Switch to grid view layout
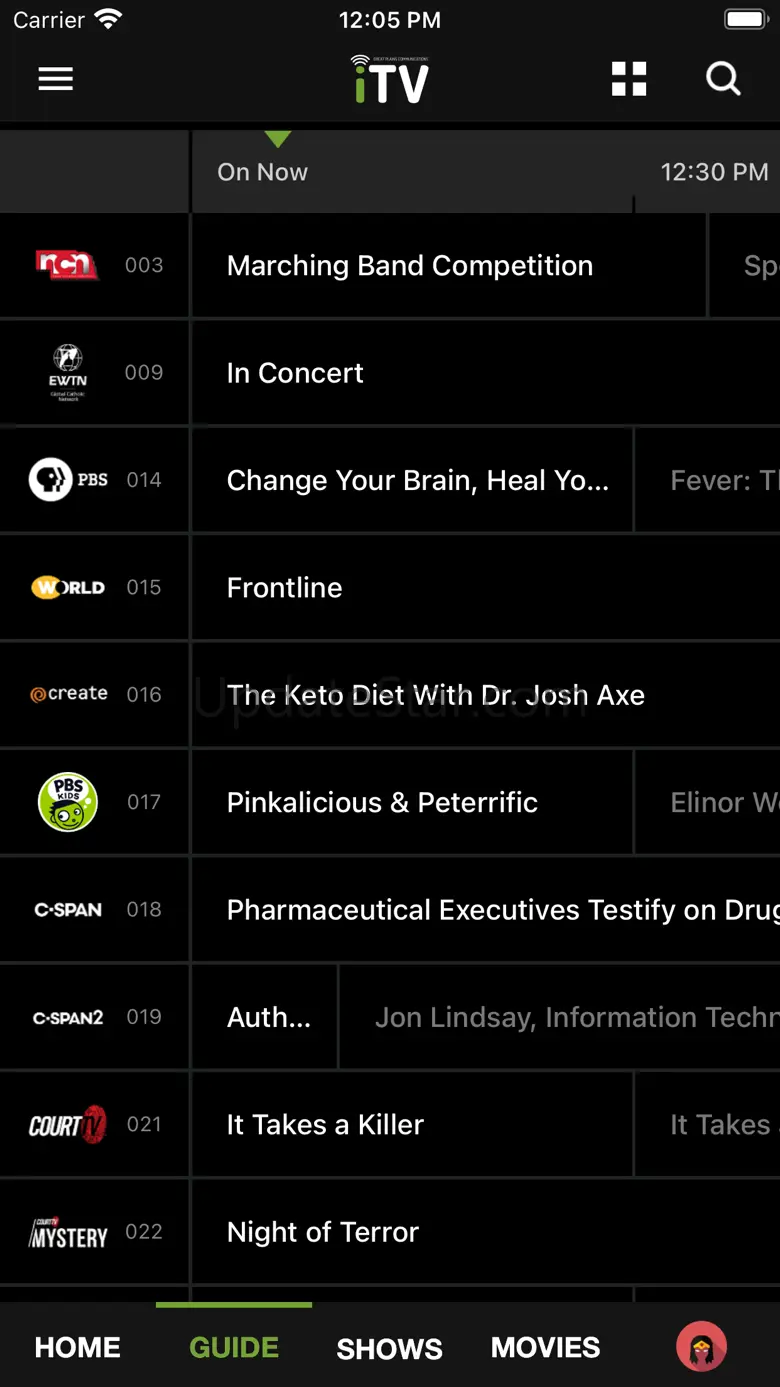 click(x=629, y=79)
